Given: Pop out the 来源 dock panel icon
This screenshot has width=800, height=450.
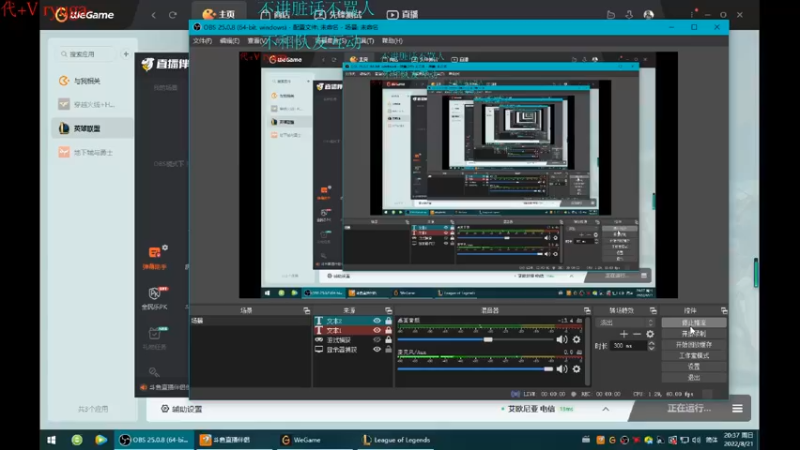Looking at the screenshot, I should (389, 311).
